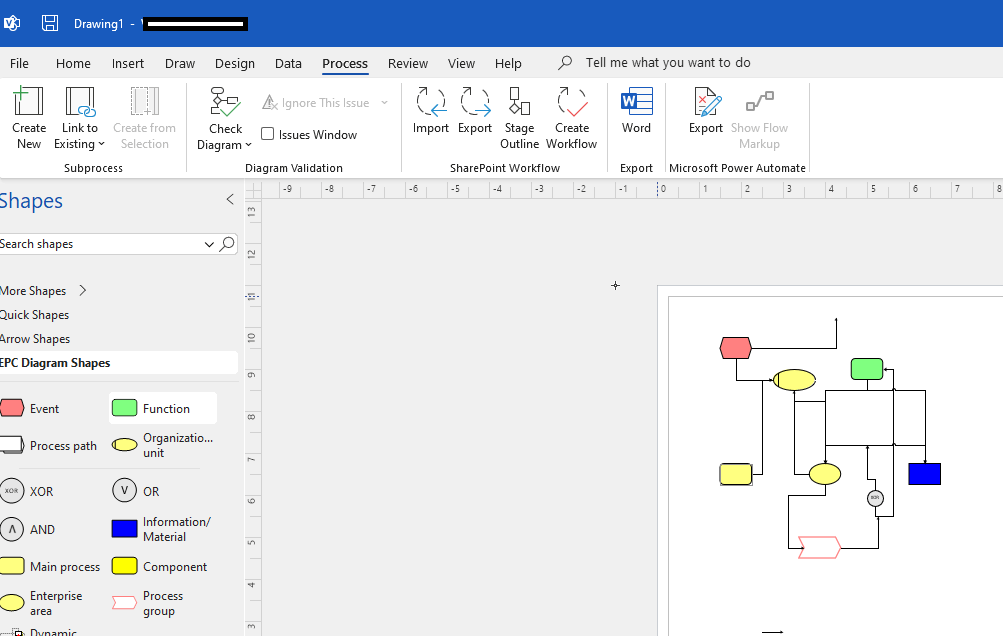Switch to the Home tab
This screenshot has height=636, width=1003.
click(x=73, y=63)
